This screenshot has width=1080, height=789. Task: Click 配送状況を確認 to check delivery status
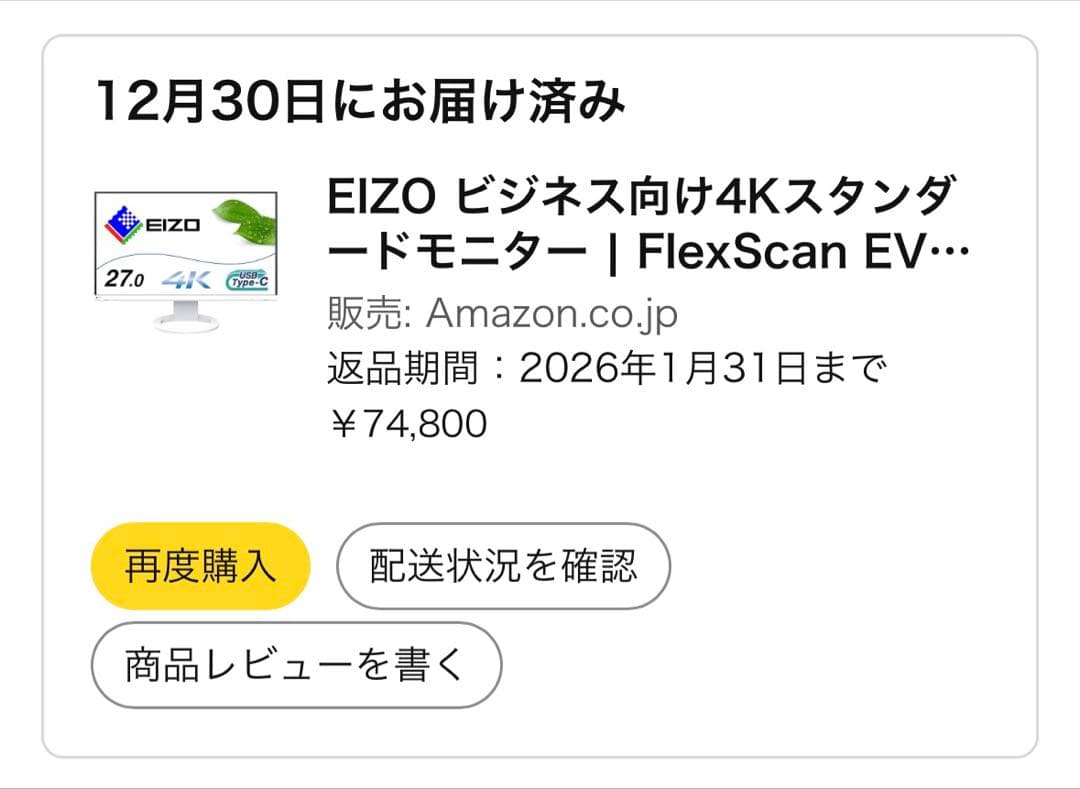pos(504,566)
